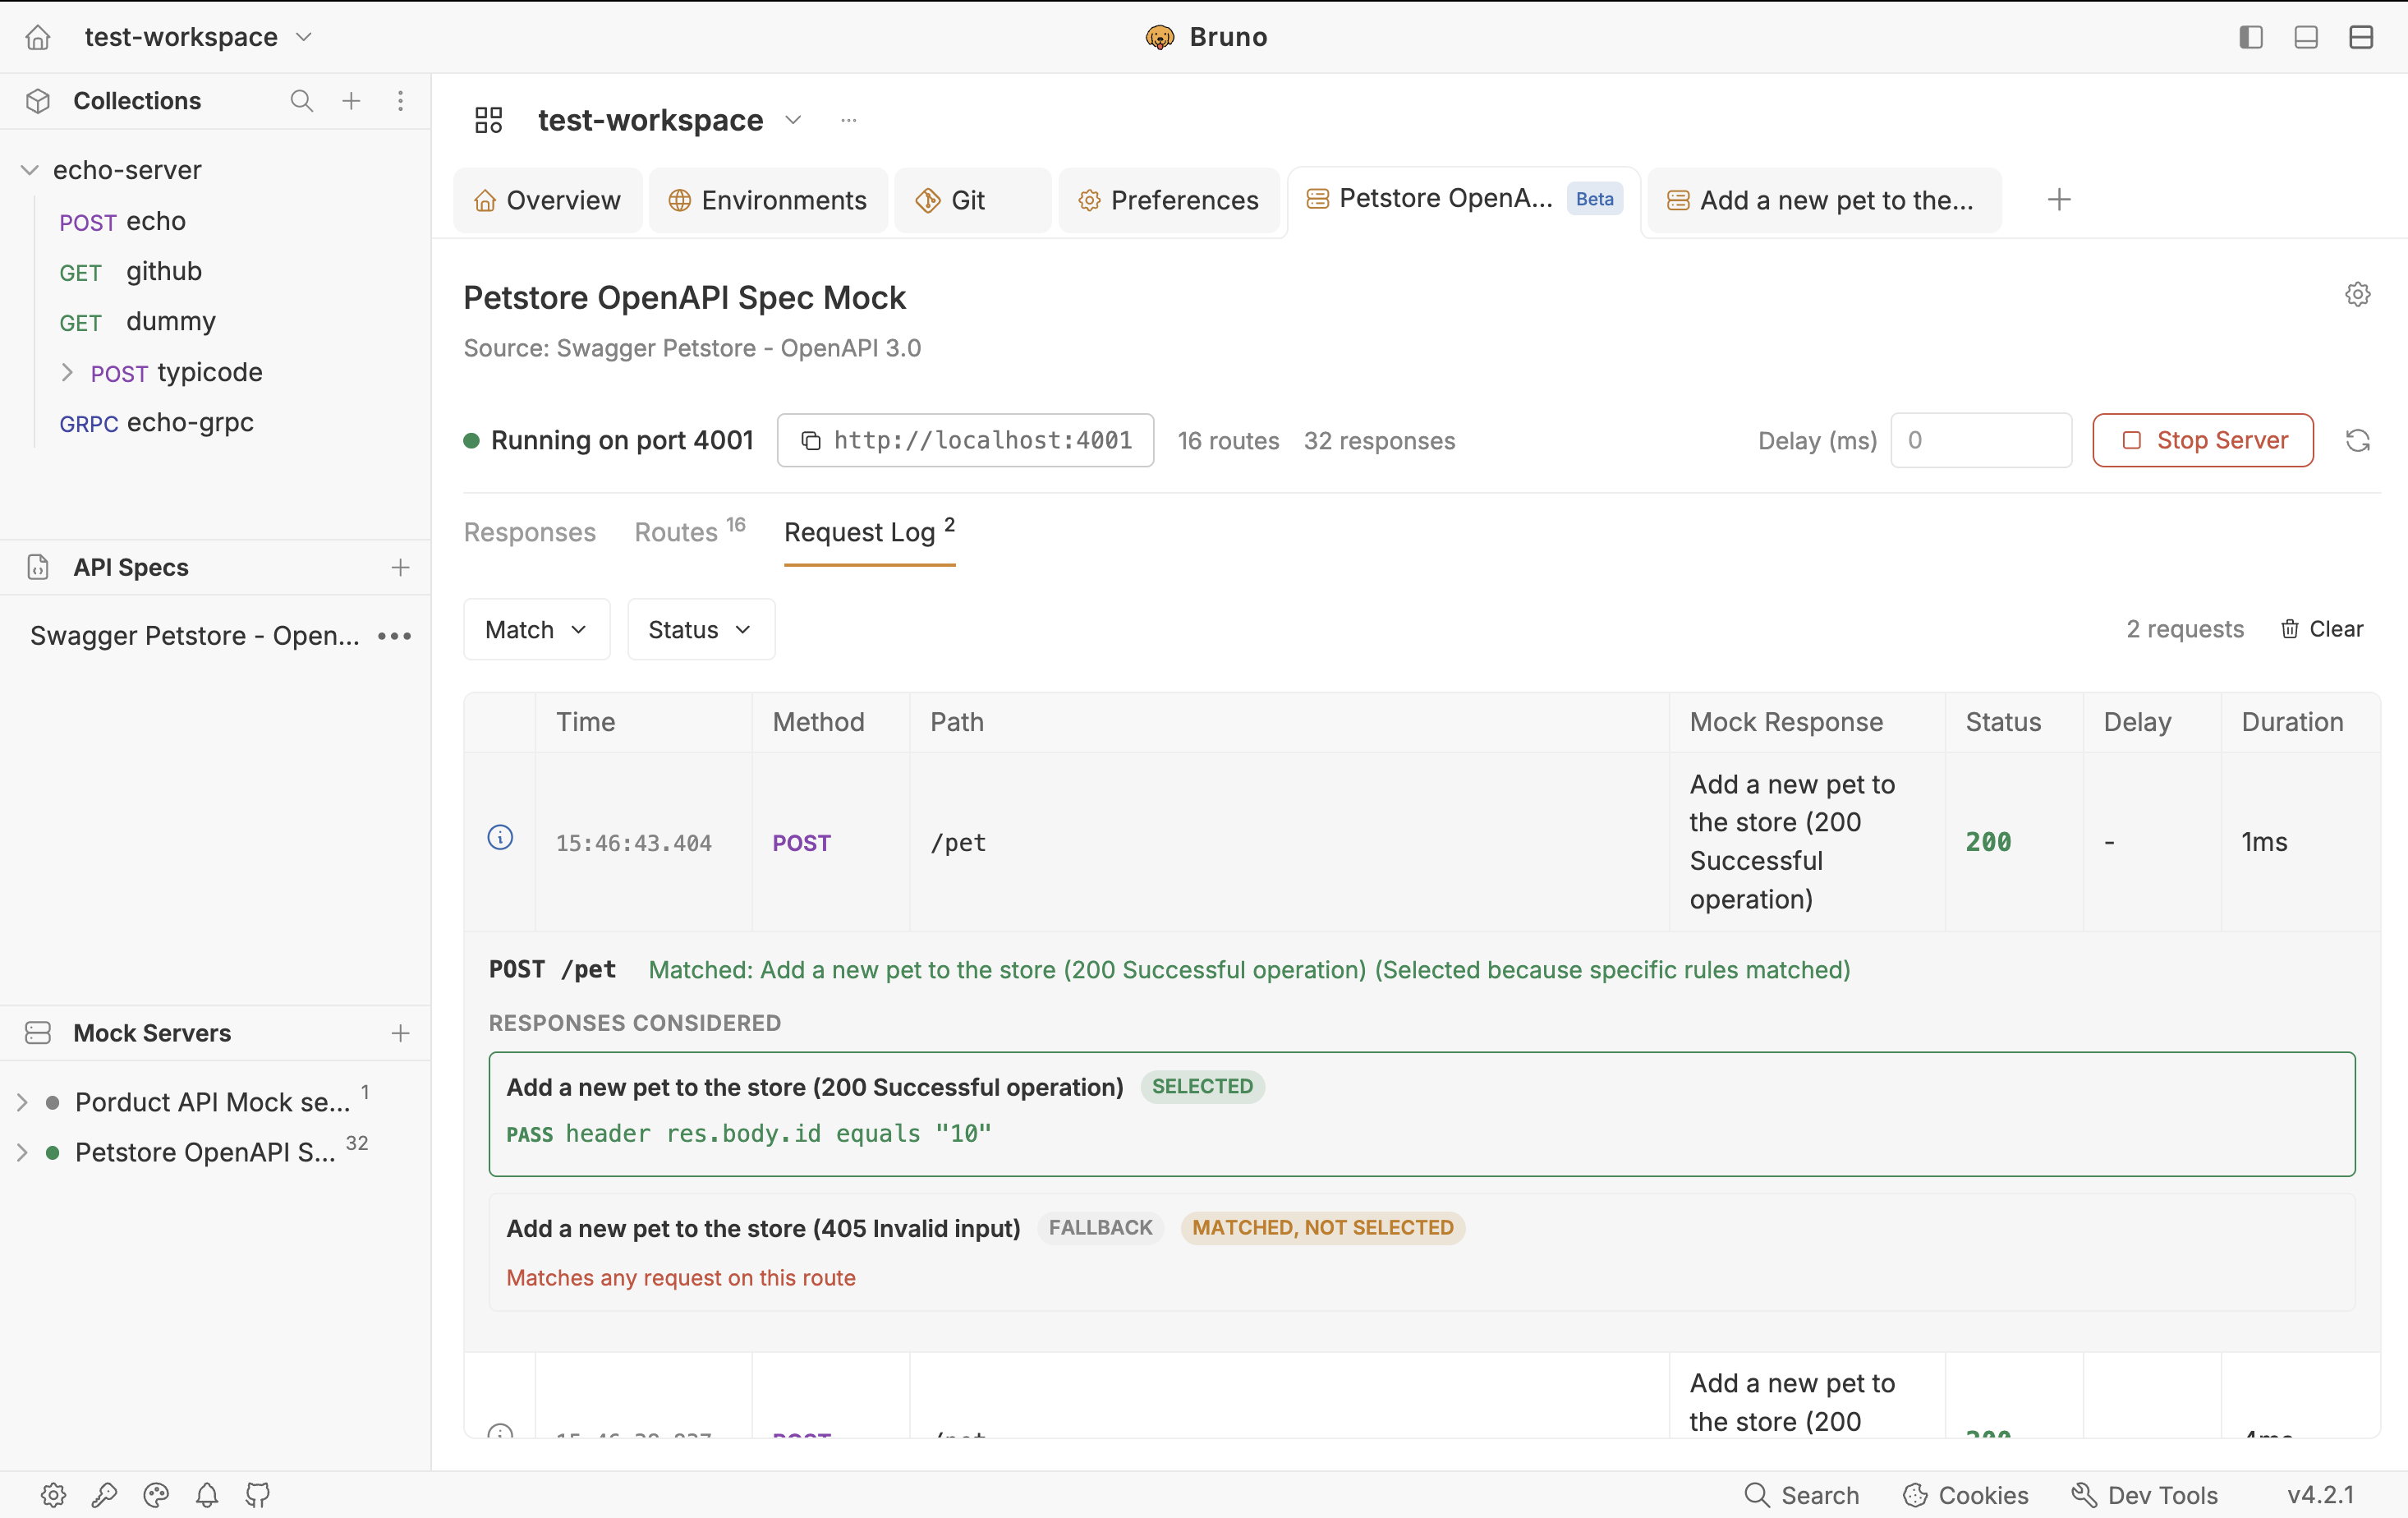
Task: Open workspace ellipsis menu beside test-workspace
Action: 848,120
